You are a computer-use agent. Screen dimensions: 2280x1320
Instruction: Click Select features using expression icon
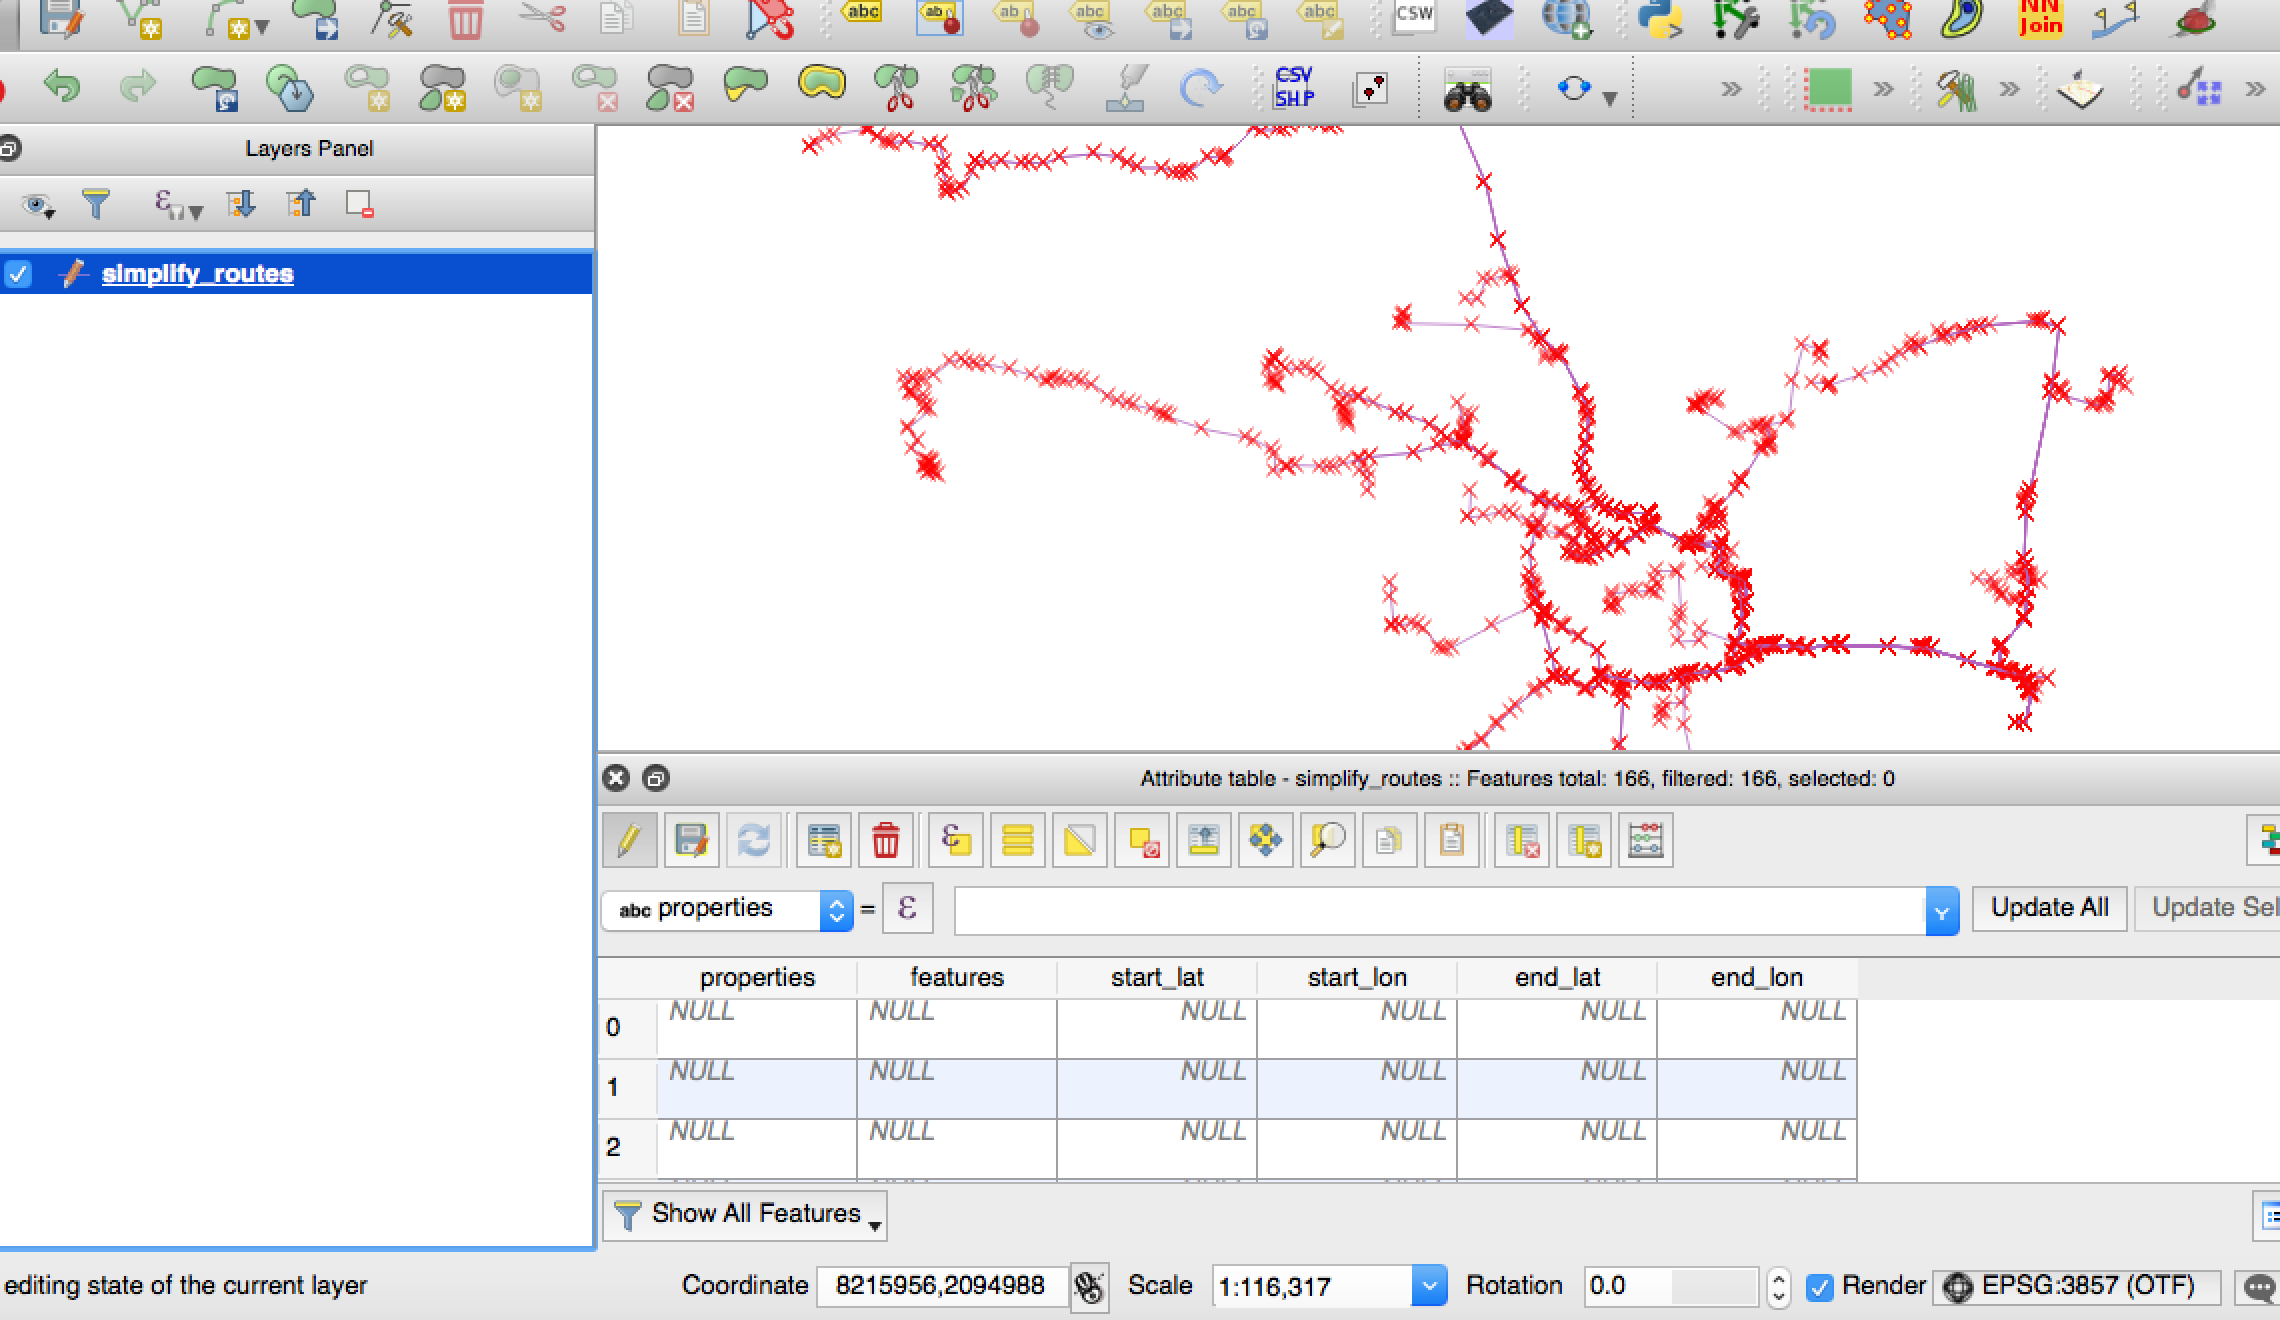pyautogui.click(x=955, y=840)
